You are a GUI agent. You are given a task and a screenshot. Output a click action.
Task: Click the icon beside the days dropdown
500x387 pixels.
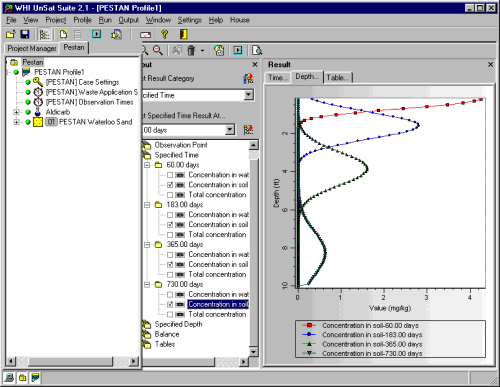pos(248,130)
